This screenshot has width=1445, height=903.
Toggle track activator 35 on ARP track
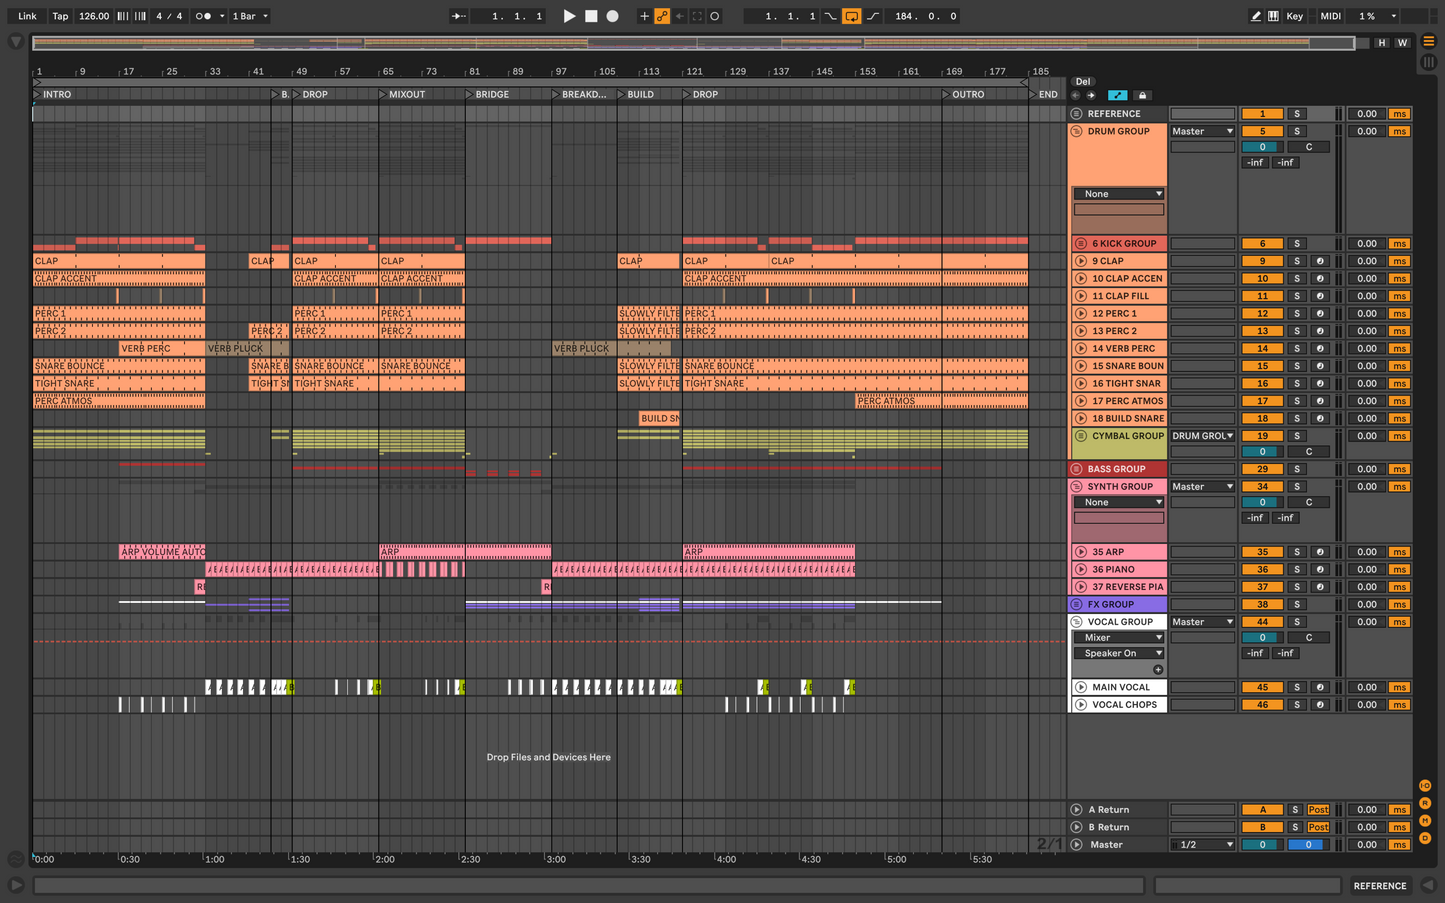tap(1262, 552)
